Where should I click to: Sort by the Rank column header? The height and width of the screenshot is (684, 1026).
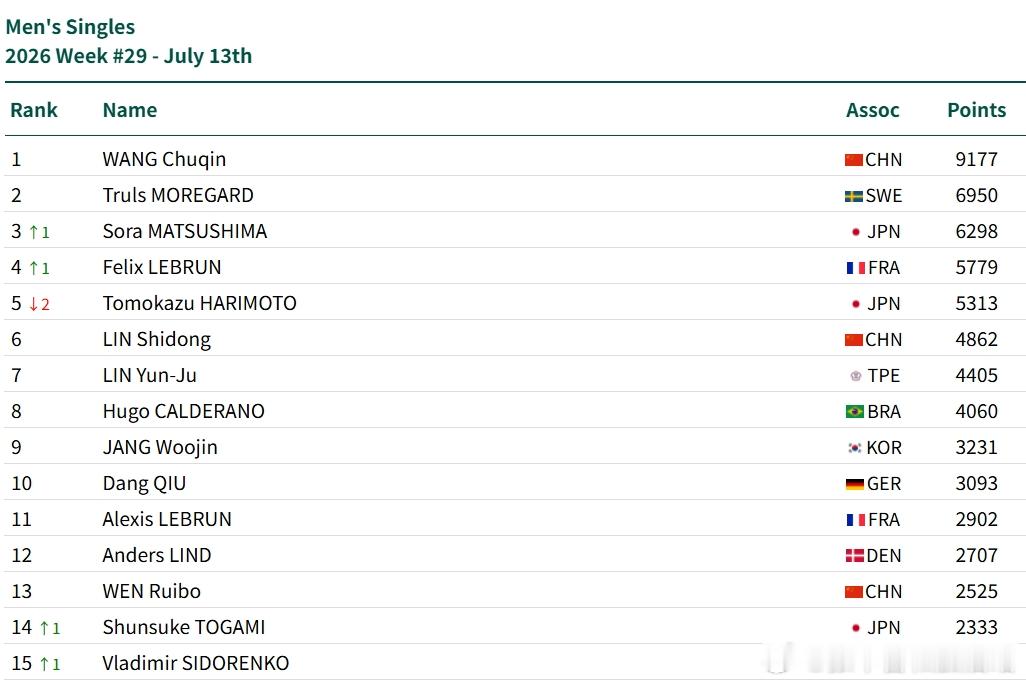click(34, 110)
